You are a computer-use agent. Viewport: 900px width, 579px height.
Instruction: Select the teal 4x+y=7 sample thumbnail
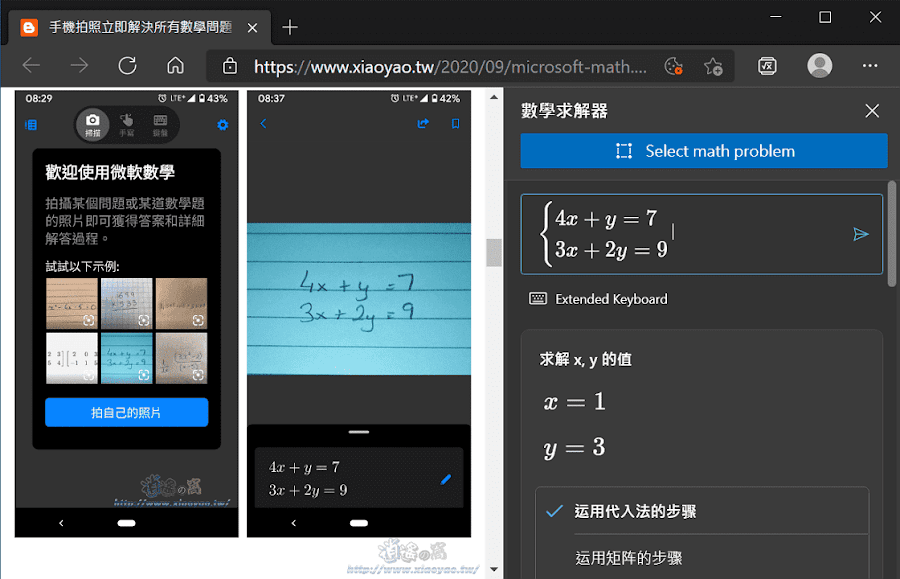pos(126,358)
